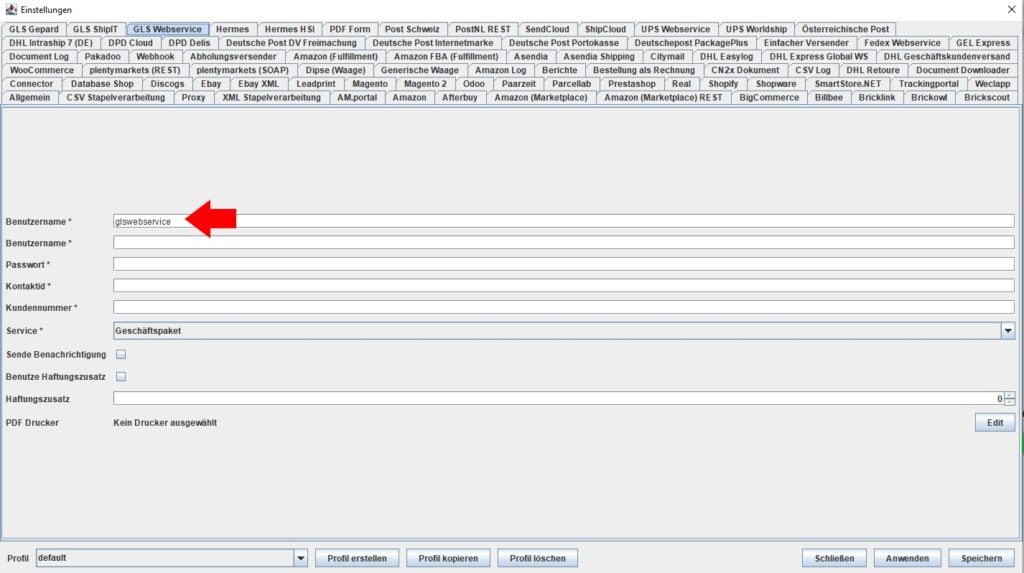
Task: Decrease the Haftungszusatz value with down arrow
Action: pyautogui.click(x=1010, y=402)
